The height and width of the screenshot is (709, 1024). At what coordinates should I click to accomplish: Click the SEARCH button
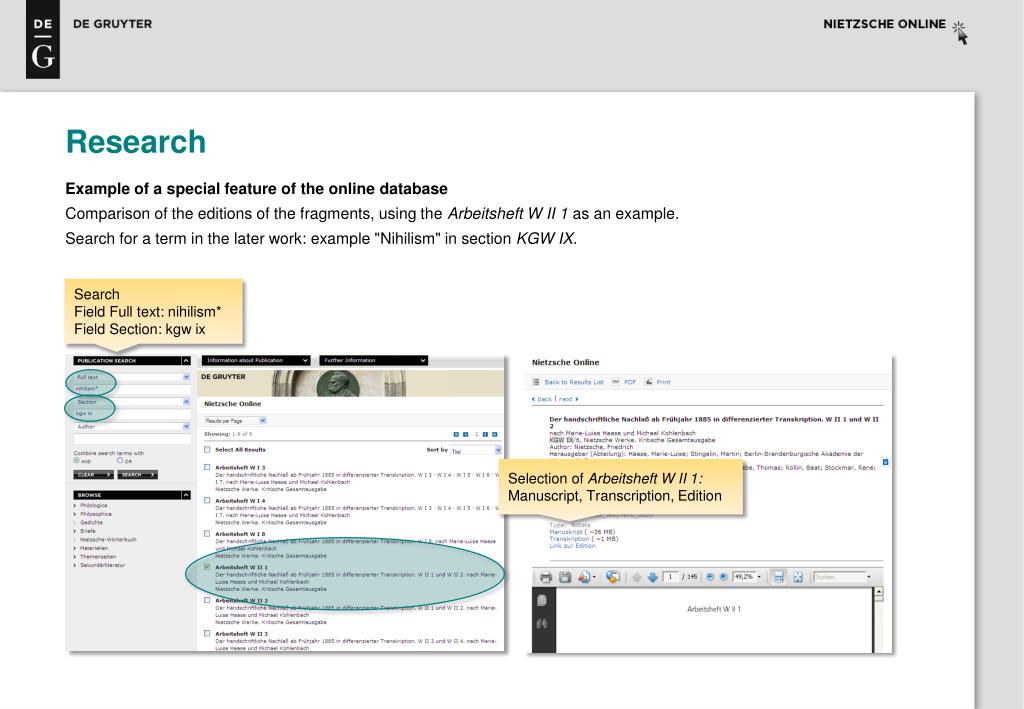click(x=137, y=475)
